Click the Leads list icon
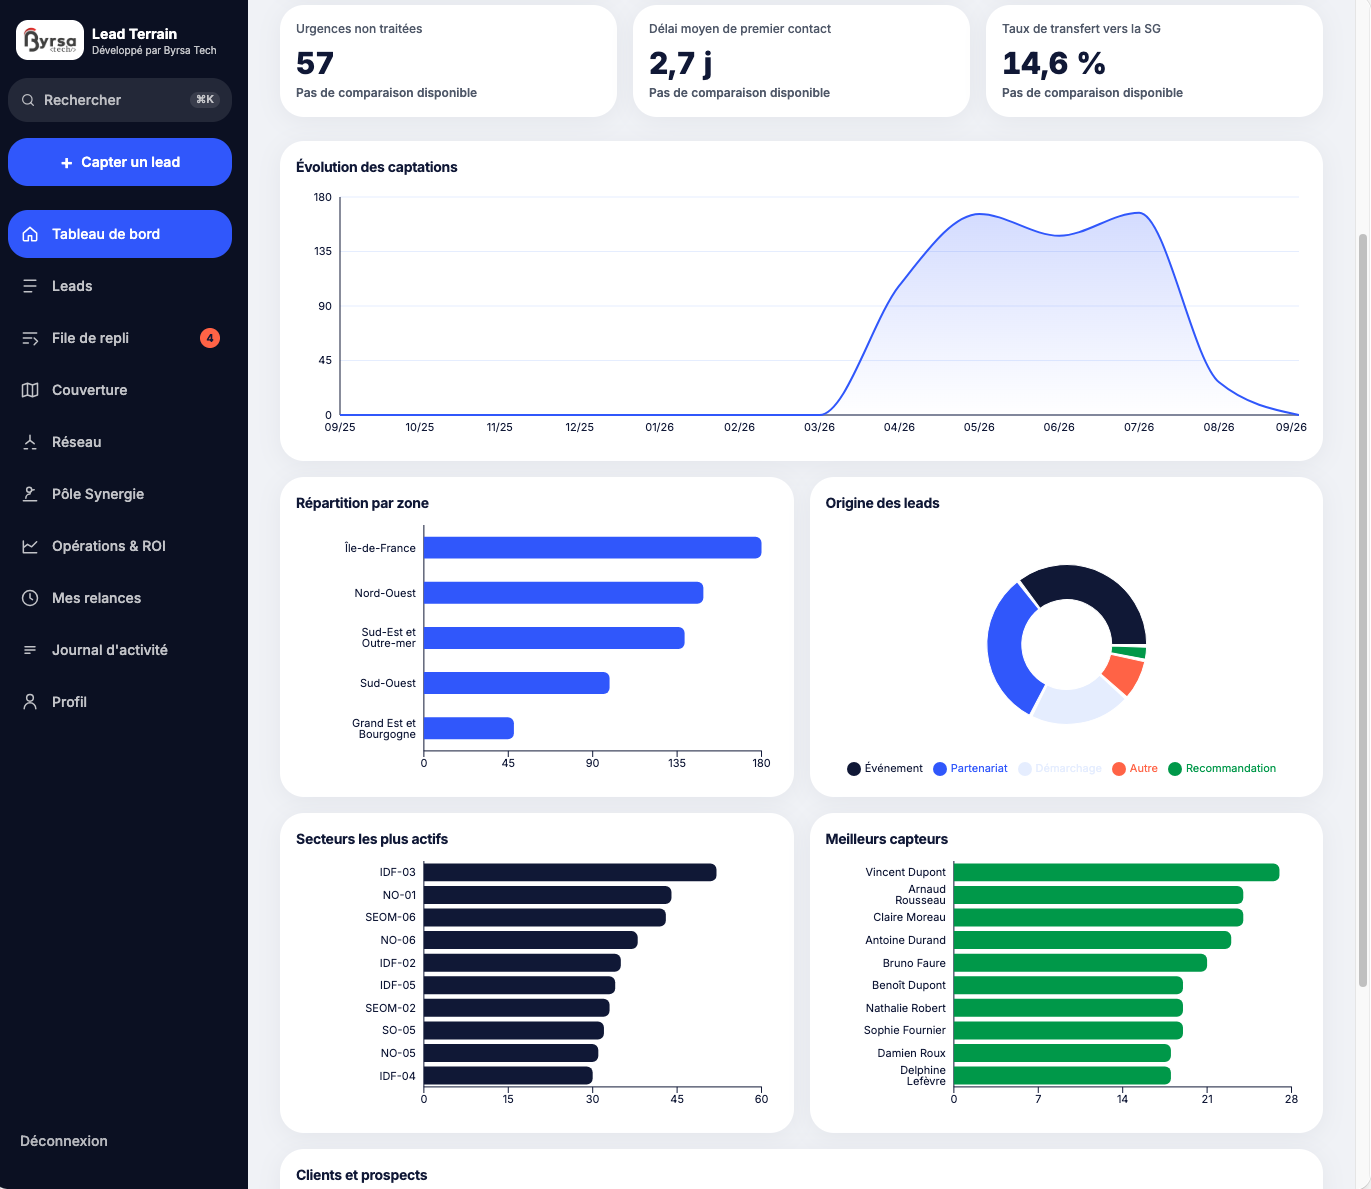1371x1189 pixels. coord(30,286)
